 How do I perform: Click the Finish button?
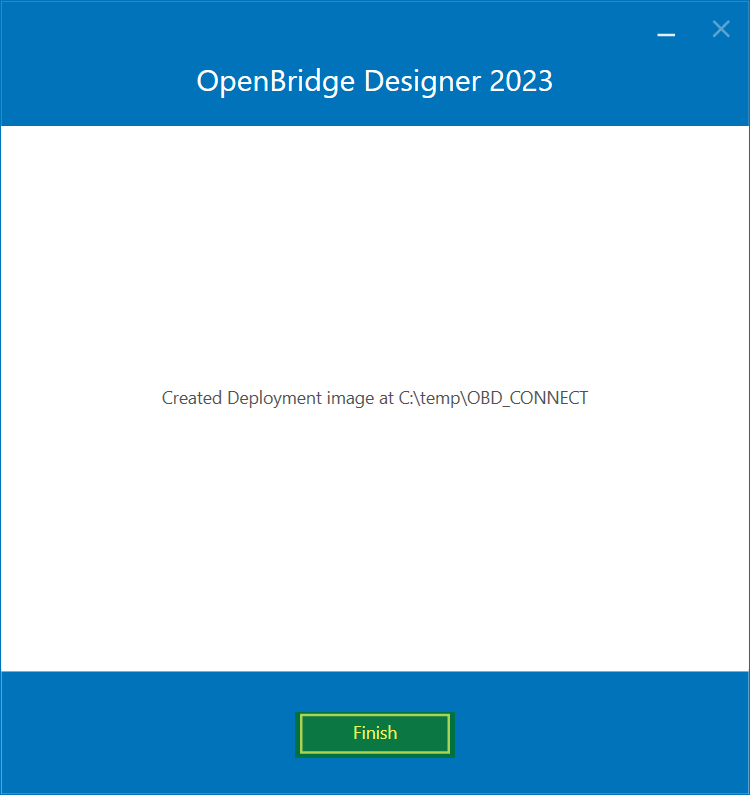click(375, 734)
